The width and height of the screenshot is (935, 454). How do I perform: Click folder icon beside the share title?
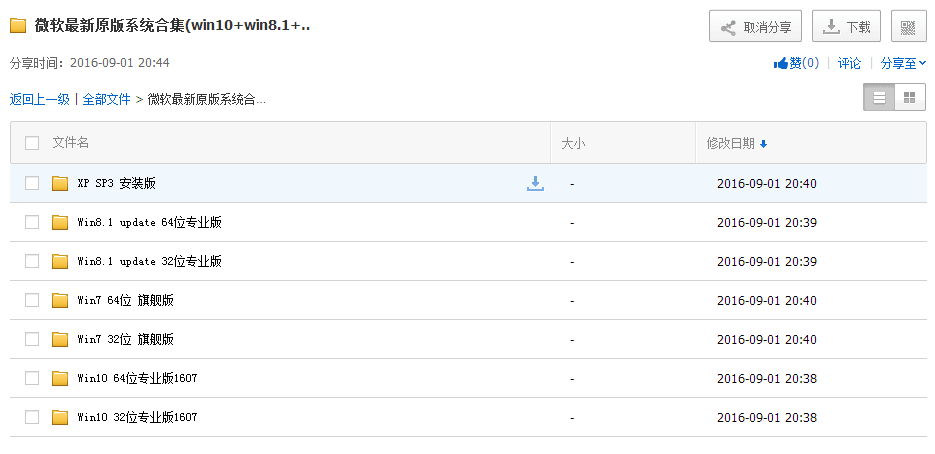[x=18, y=26]
